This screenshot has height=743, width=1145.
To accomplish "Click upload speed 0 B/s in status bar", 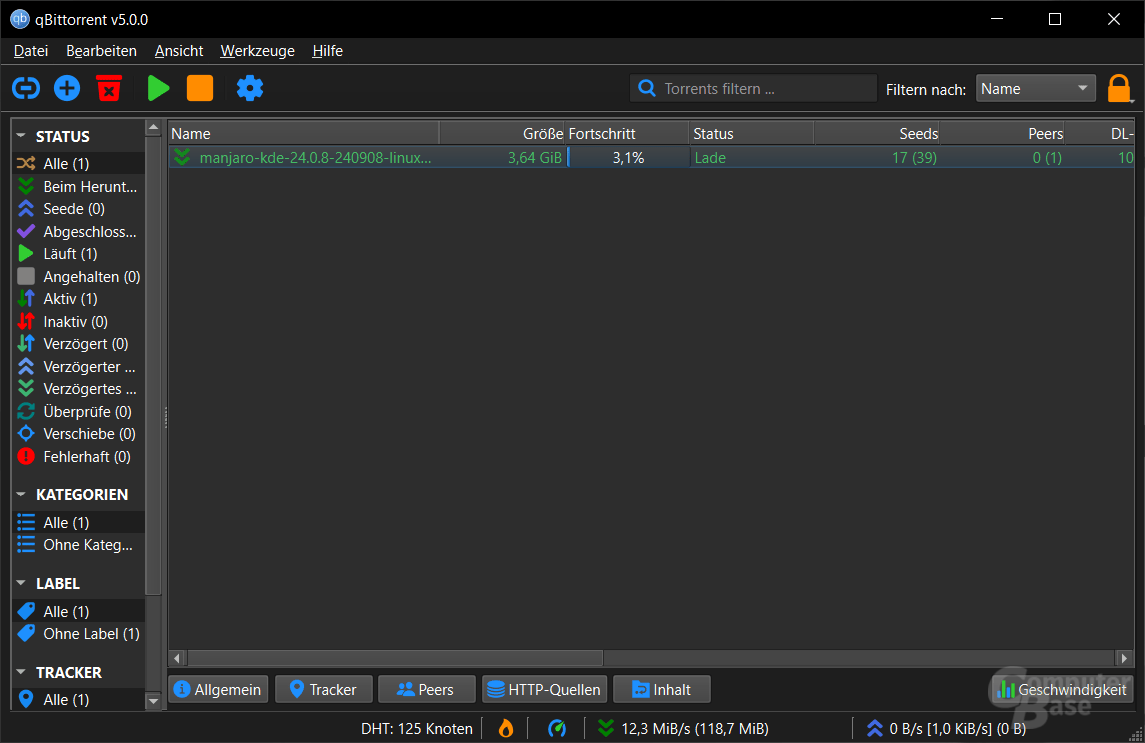I will 946,728.
